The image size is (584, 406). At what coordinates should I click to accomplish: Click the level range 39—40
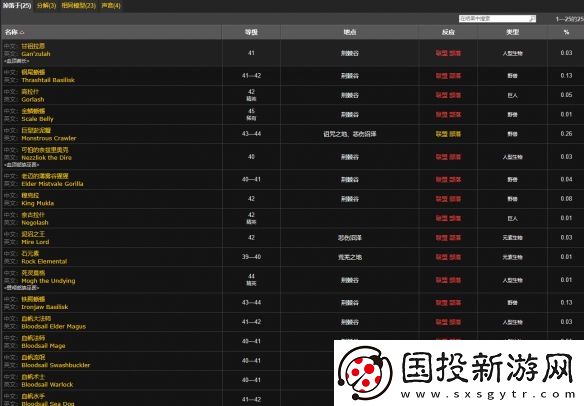251,257
